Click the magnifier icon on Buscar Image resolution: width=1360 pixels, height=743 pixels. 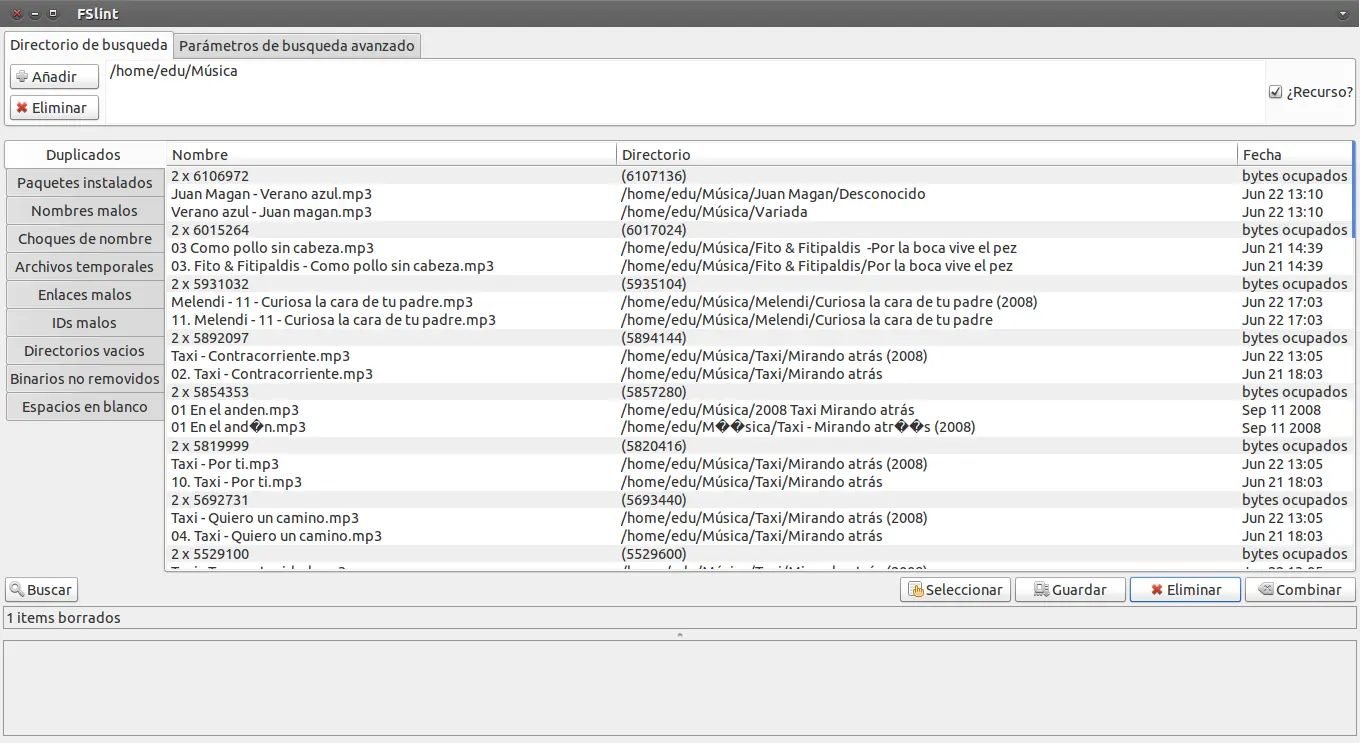[x=17, y=590]
